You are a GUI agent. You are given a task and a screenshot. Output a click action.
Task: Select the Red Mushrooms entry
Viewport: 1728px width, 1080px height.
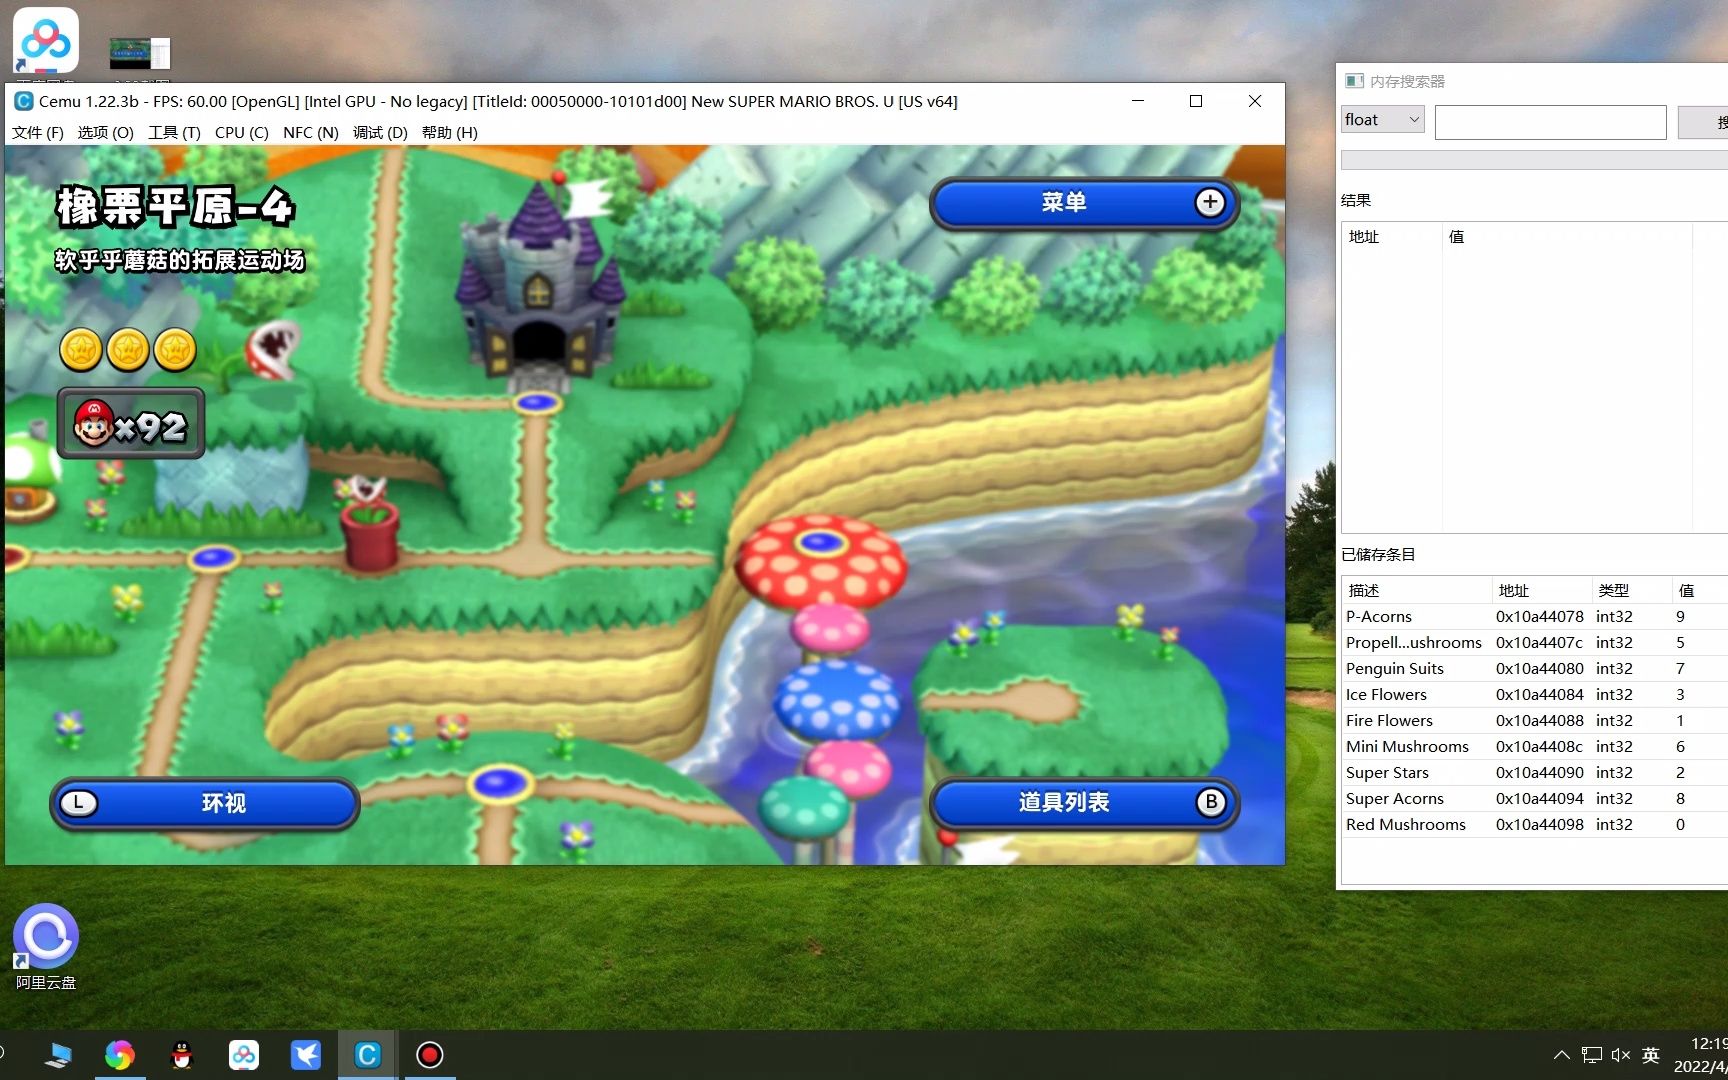coord(1534,825)
